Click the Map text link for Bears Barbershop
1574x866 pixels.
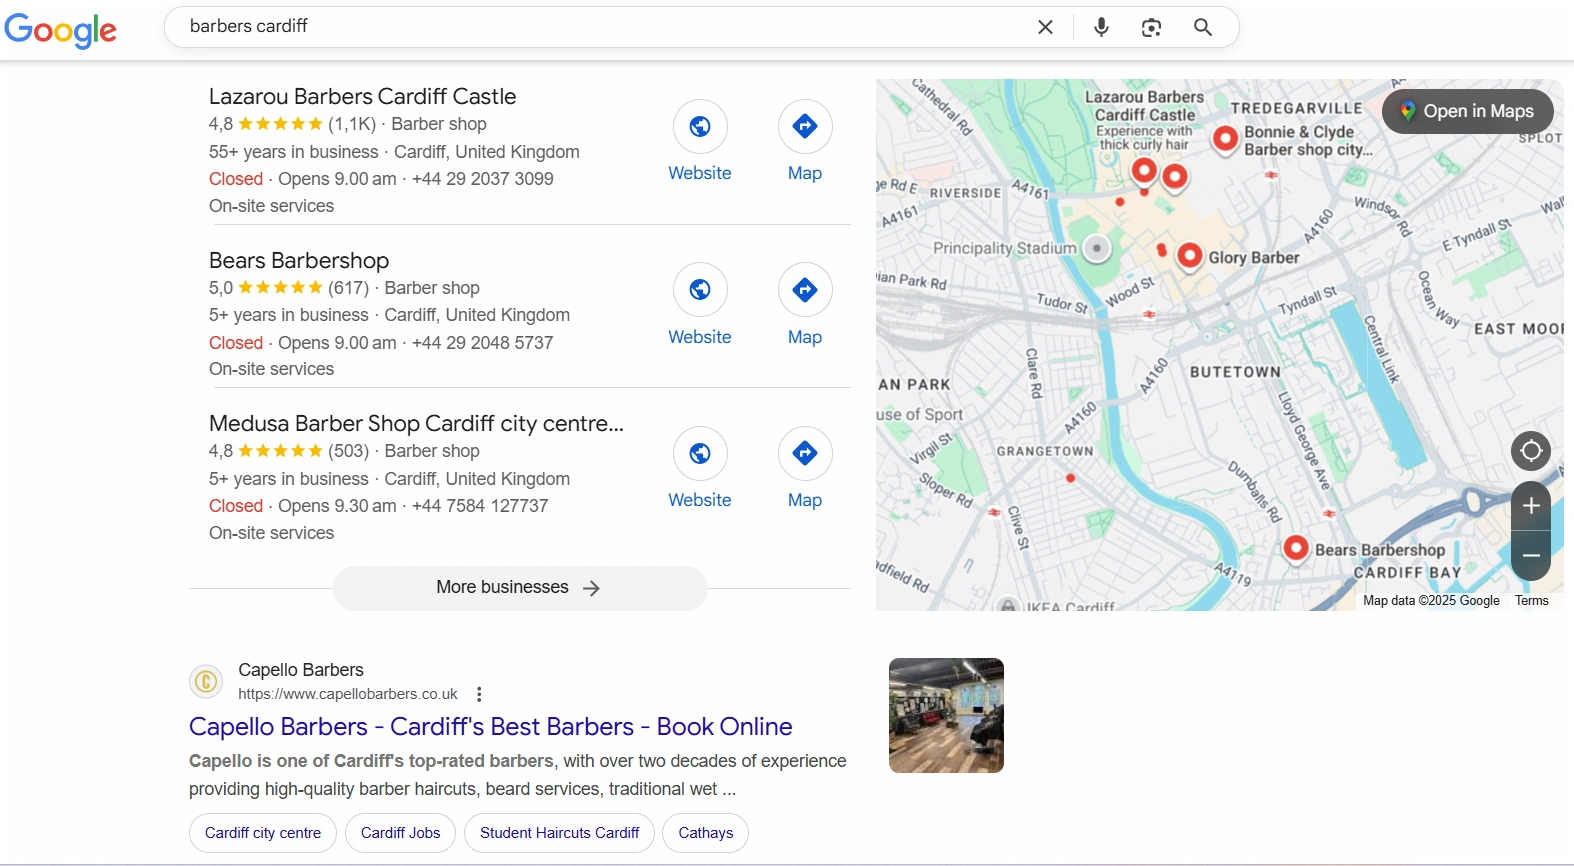pyautogui.click(x=805, y=337)
